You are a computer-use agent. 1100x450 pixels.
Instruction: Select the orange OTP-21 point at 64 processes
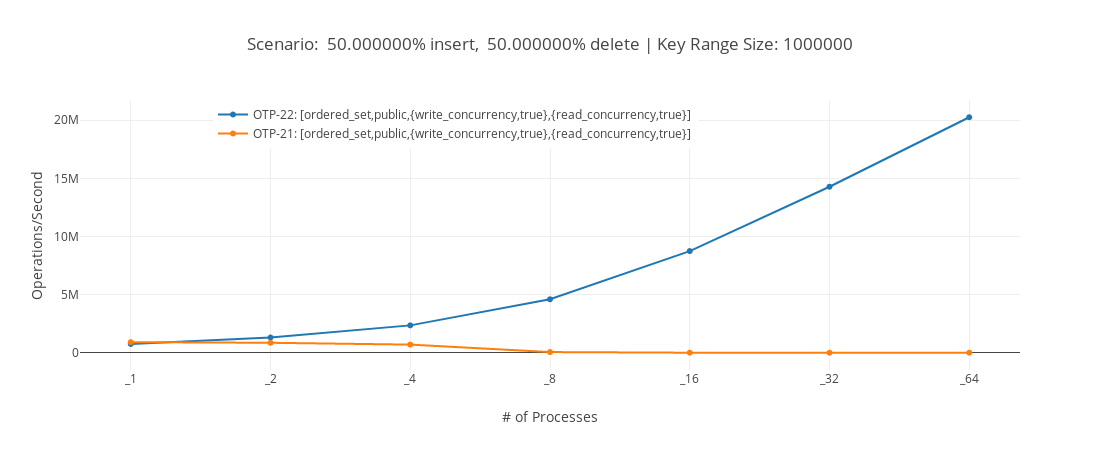coord(969,353)
